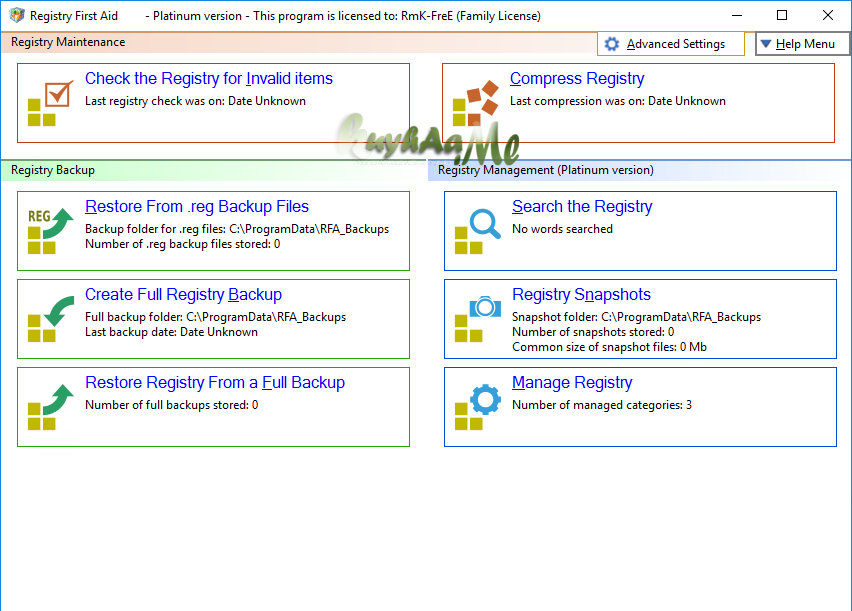The image size is (852, 611).
Task: Open the Help Menu dropdown arrow
Action: pos(765,44)
